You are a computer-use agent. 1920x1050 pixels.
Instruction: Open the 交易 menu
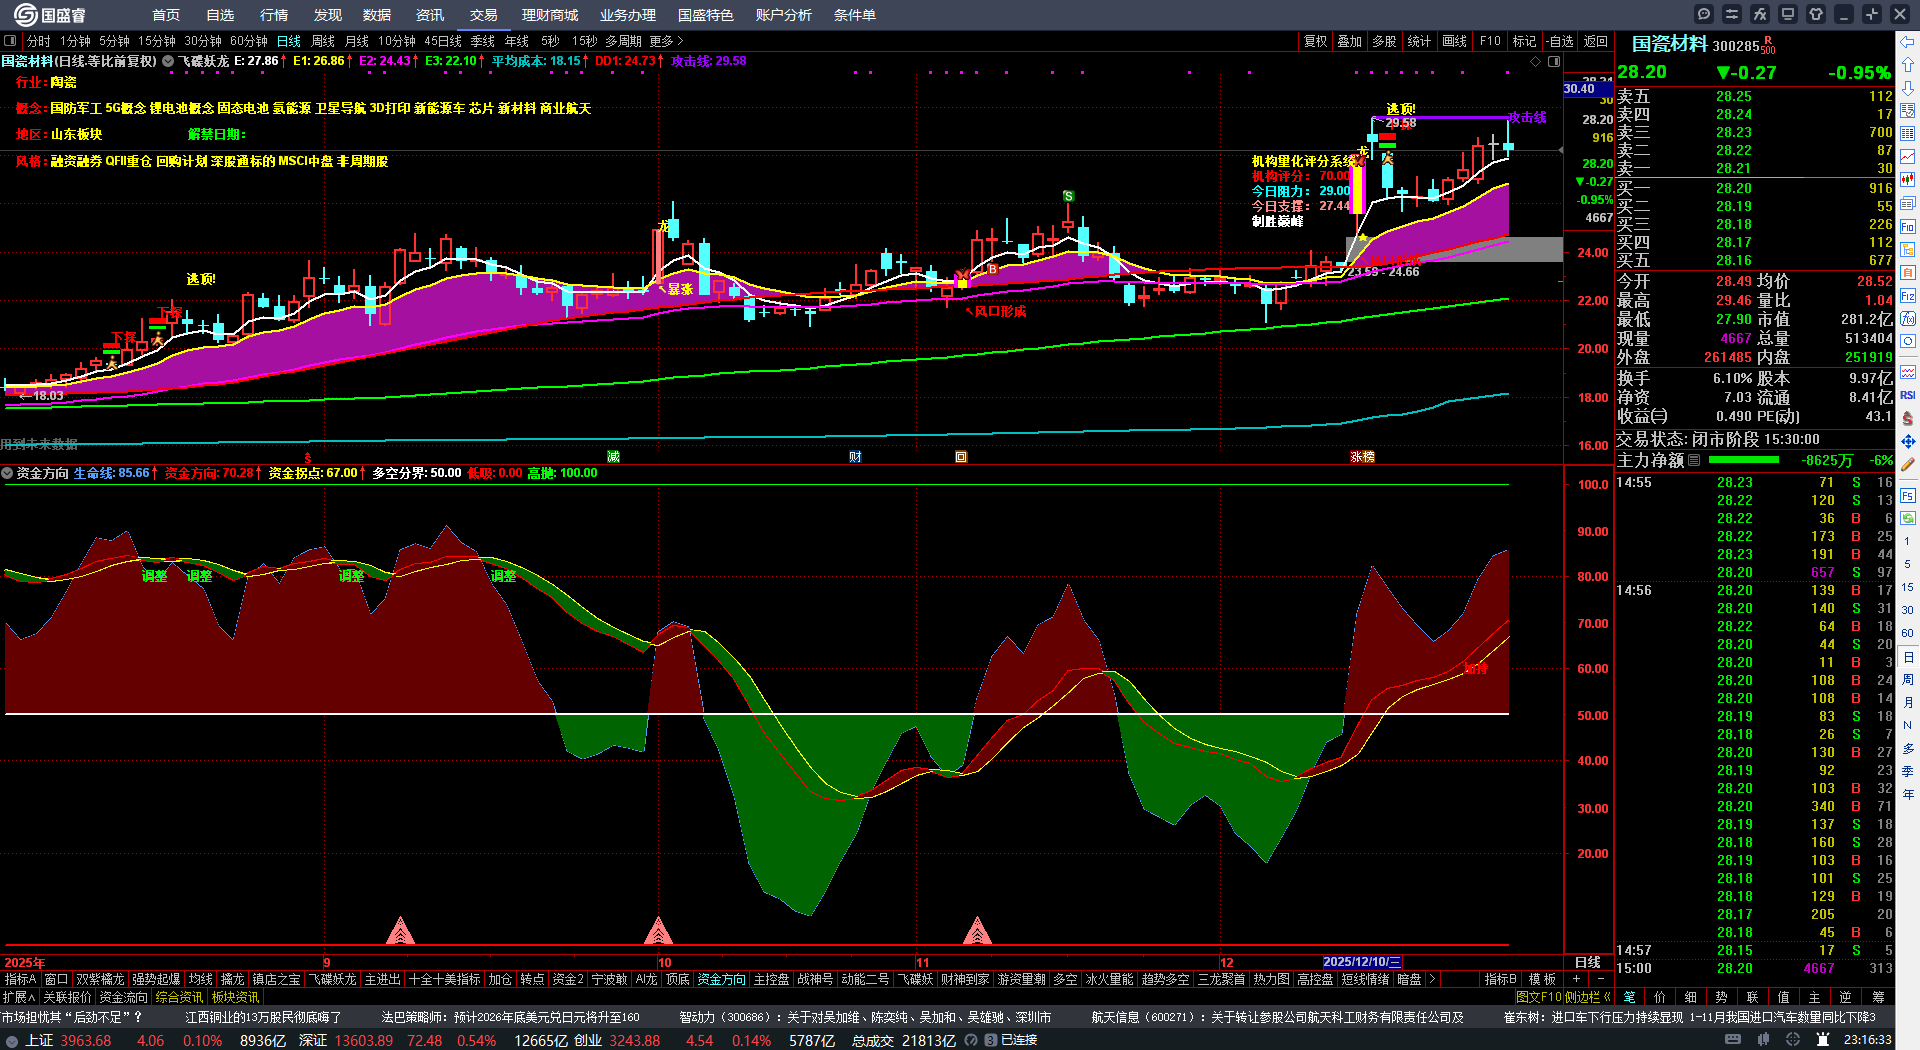point(484,15)
